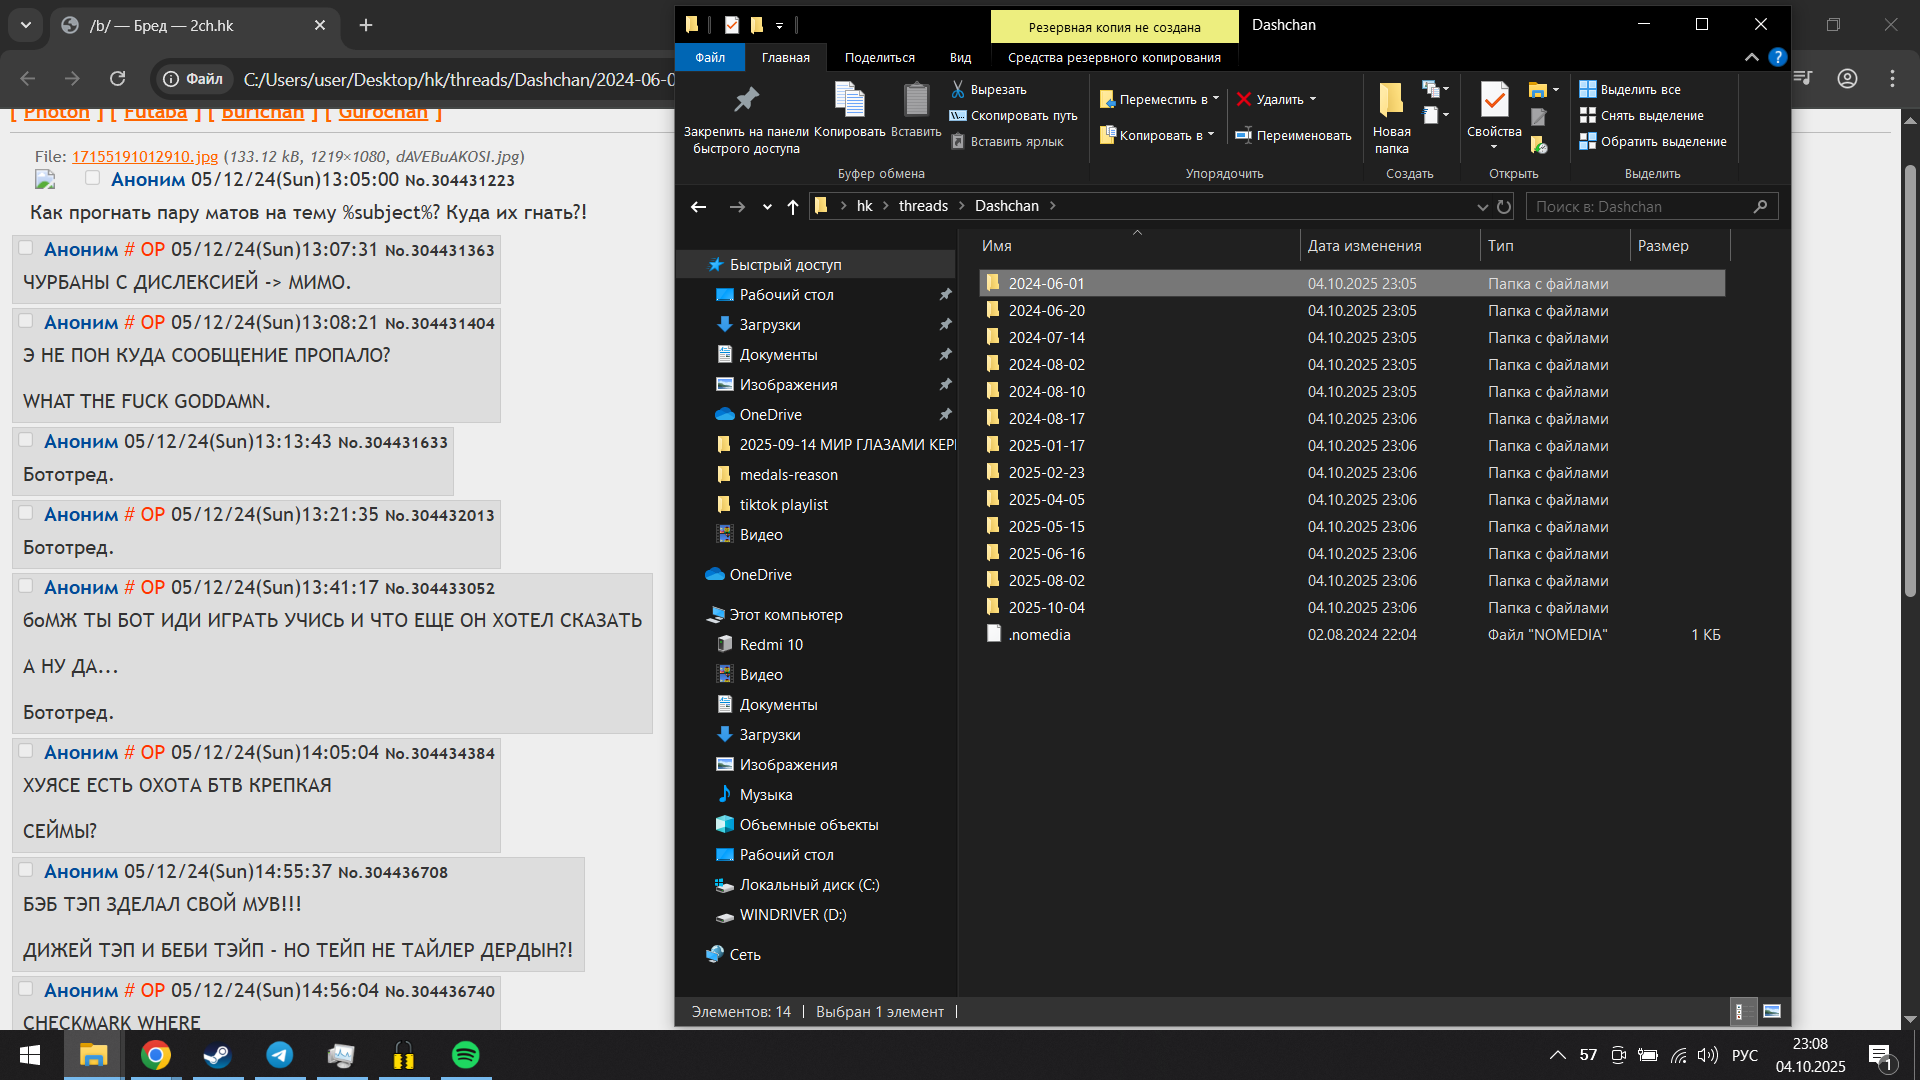Switch to the View ribbon tab
This screenshot has height=1080, width=1920.
[960, 57]
